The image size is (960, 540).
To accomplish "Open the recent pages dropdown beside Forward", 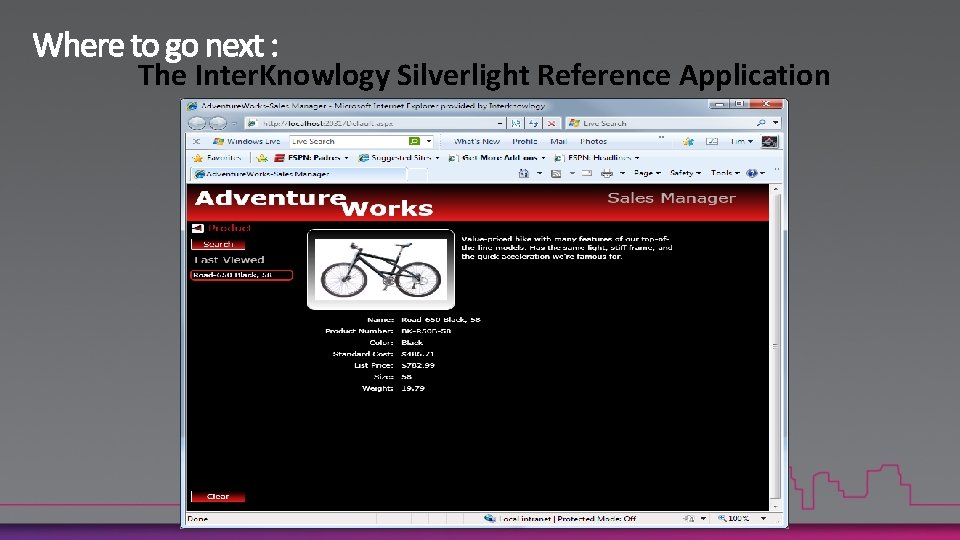I will pyautogui.click(x=234, y=124).
